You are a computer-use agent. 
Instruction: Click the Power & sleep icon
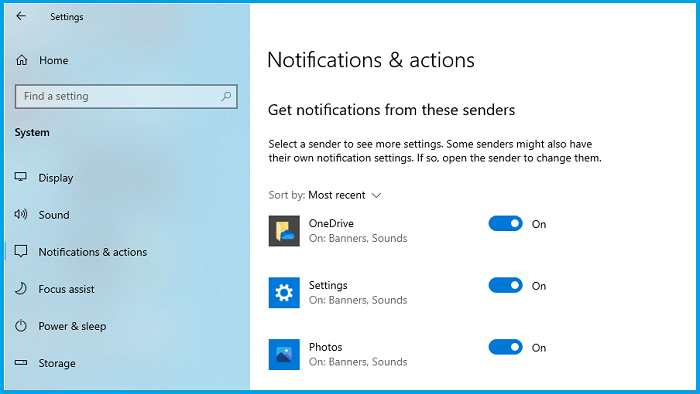coord(21,326)
